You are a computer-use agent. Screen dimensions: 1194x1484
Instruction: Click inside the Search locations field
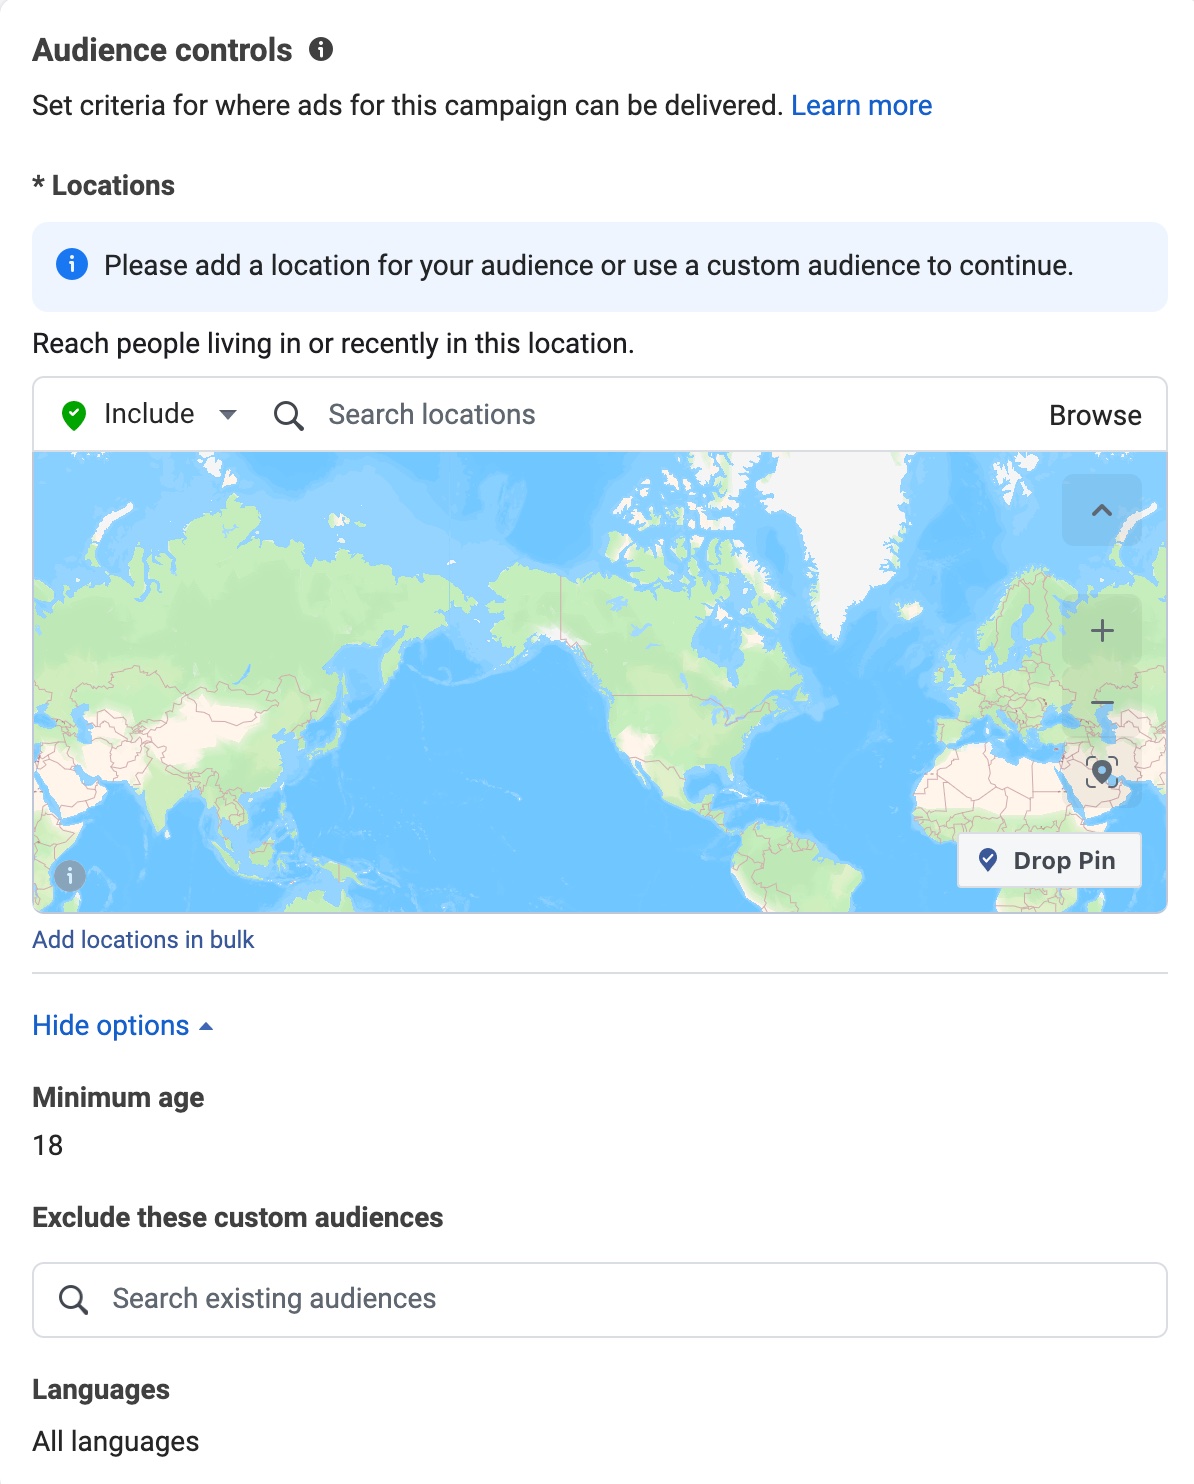tap(430, 414)
